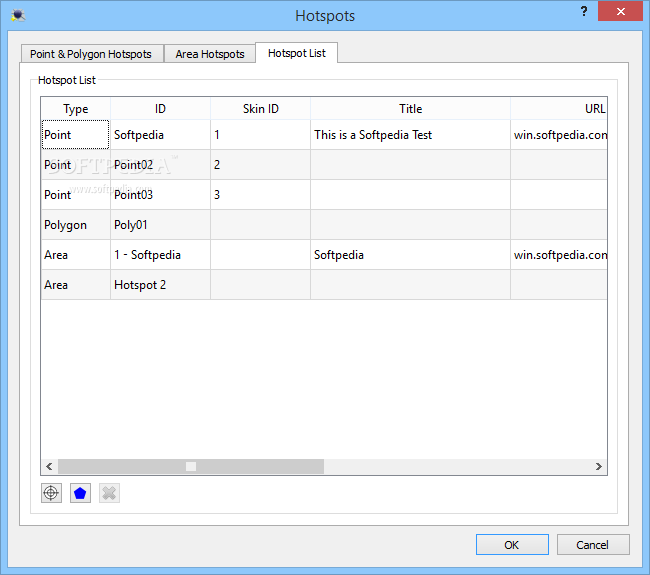Click Skin ID cell showing 3

point(260,194)
